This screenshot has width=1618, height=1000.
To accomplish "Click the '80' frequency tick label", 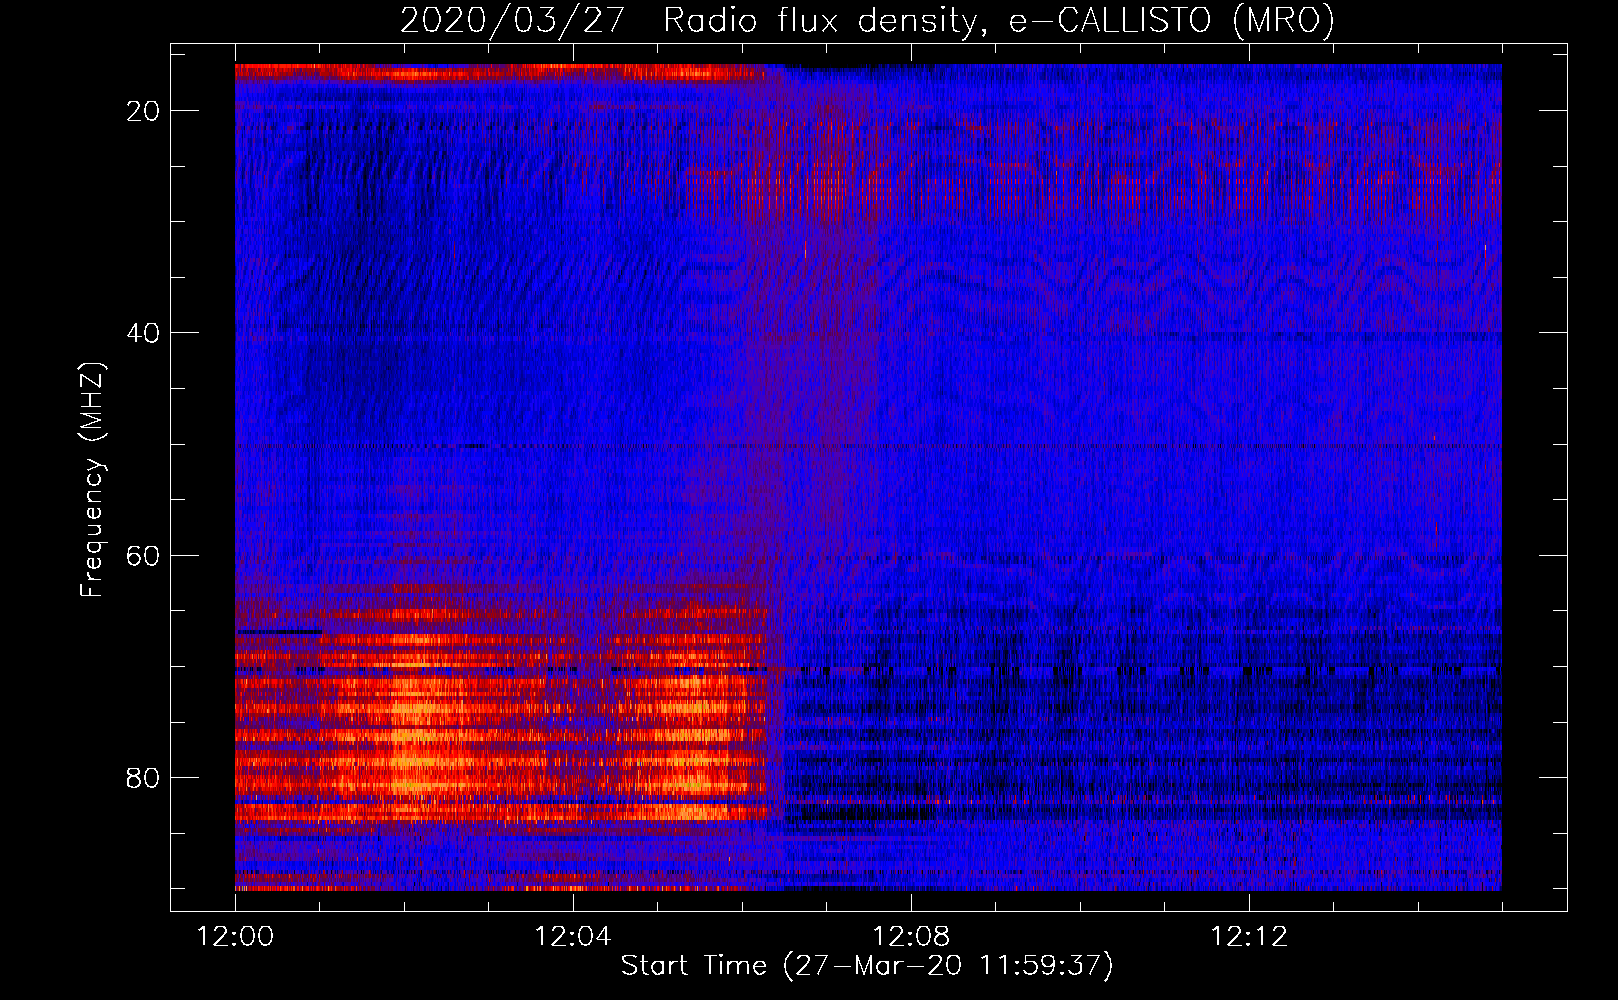I will pyautogui.click(x=144, y=778).
